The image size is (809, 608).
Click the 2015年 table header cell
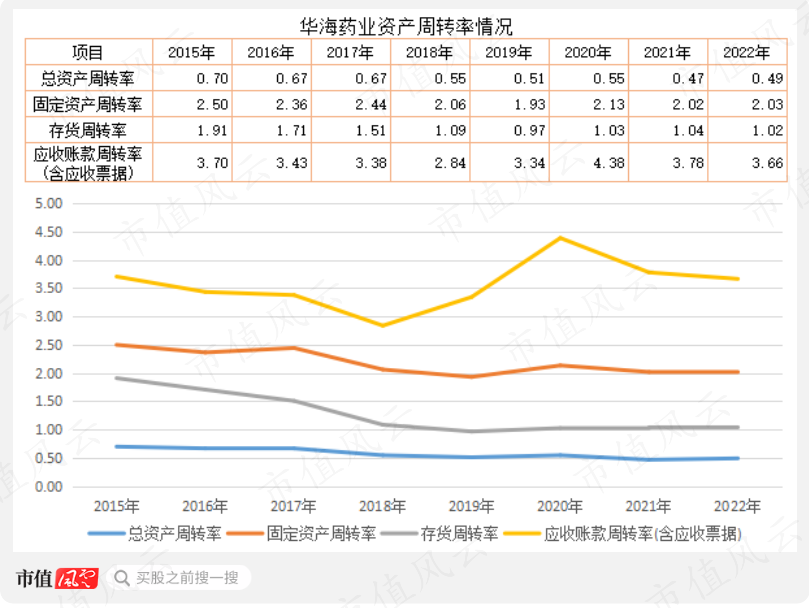(192, 52)
